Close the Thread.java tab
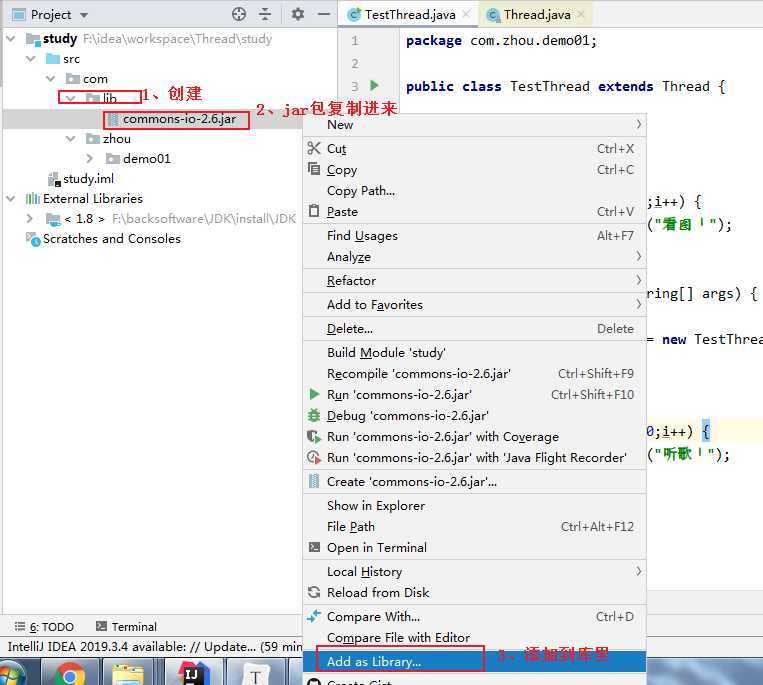This screenshot has width=763, height=685. coord(581,15)
